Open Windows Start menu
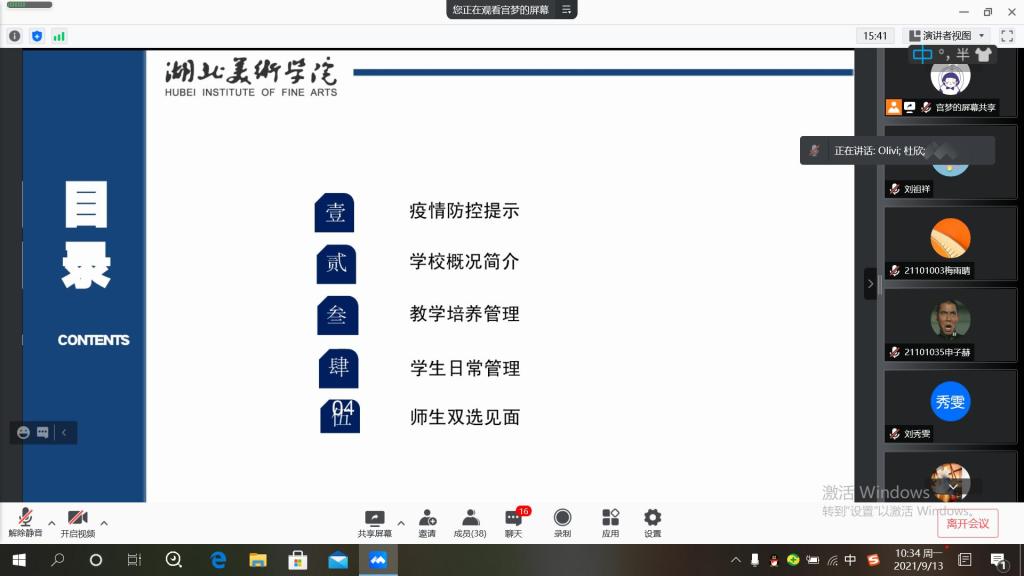The width and height of the screenshot is (1024, 576). [x=18, y=560]
